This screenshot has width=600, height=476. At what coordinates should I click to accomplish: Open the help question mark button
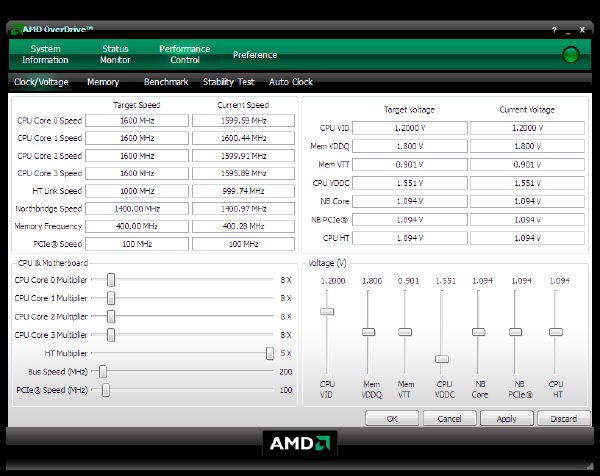pos(554,30)
